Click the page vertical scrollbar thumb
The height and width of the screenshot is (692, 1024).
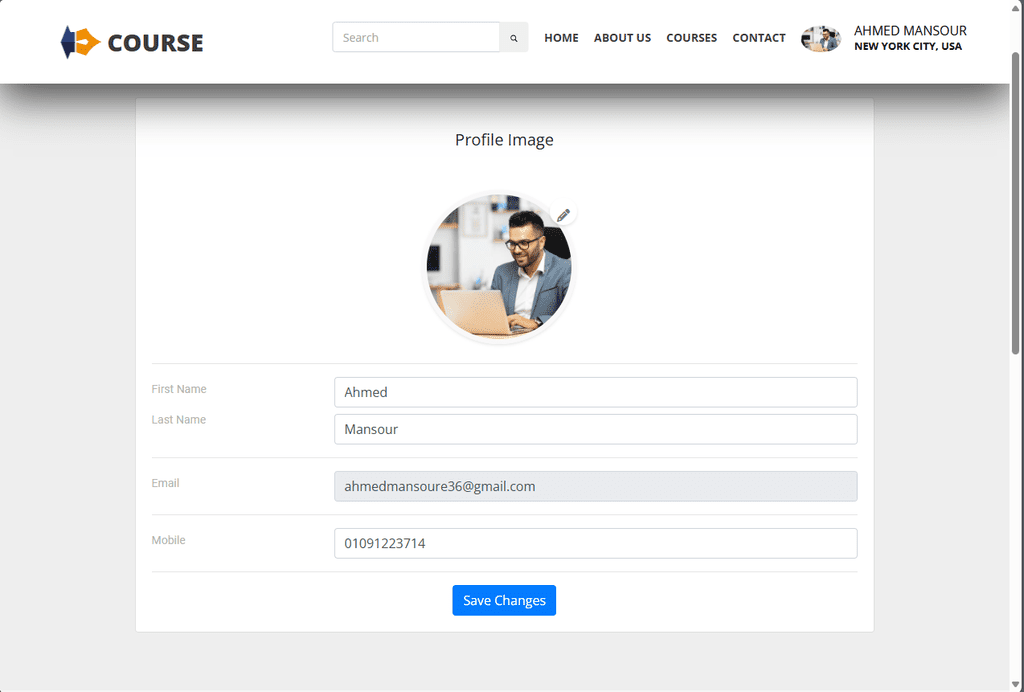click(1016, 202)
